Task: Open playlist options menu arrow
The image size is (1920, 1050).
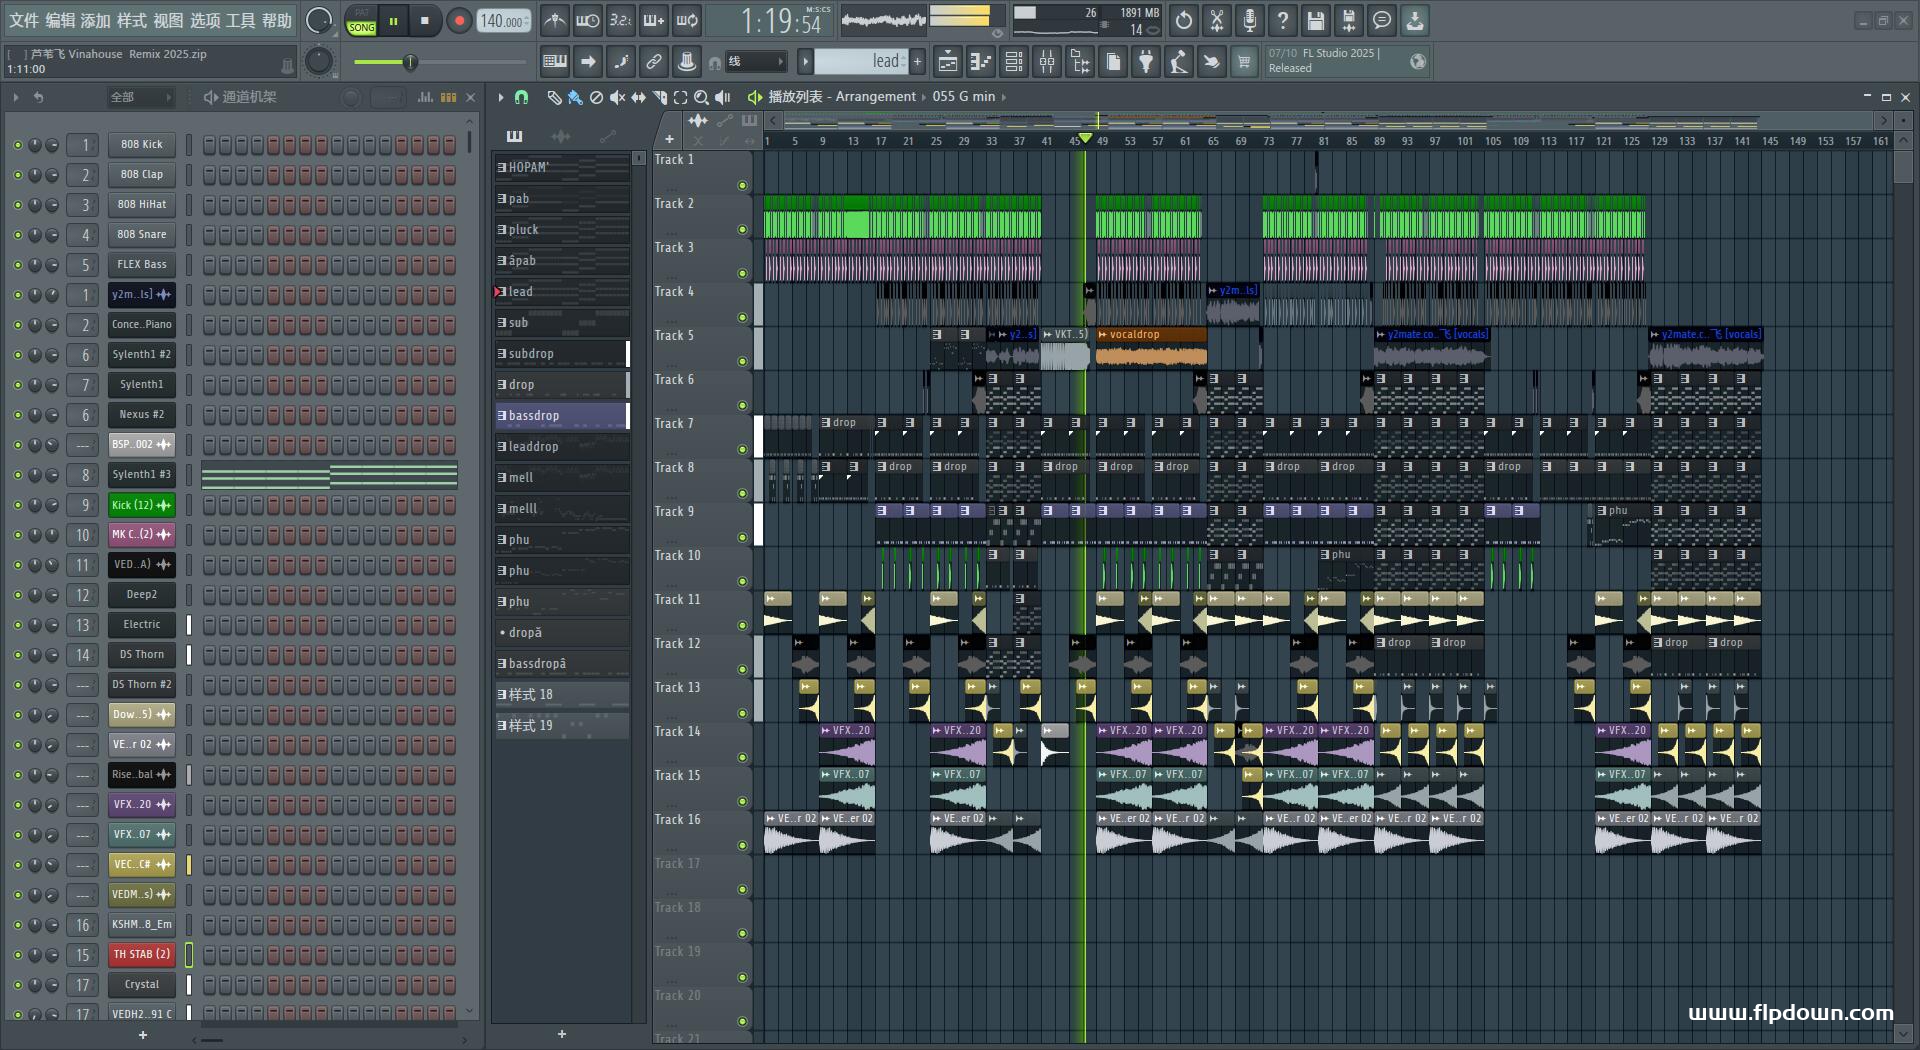Action: click(x=500, y=97)
